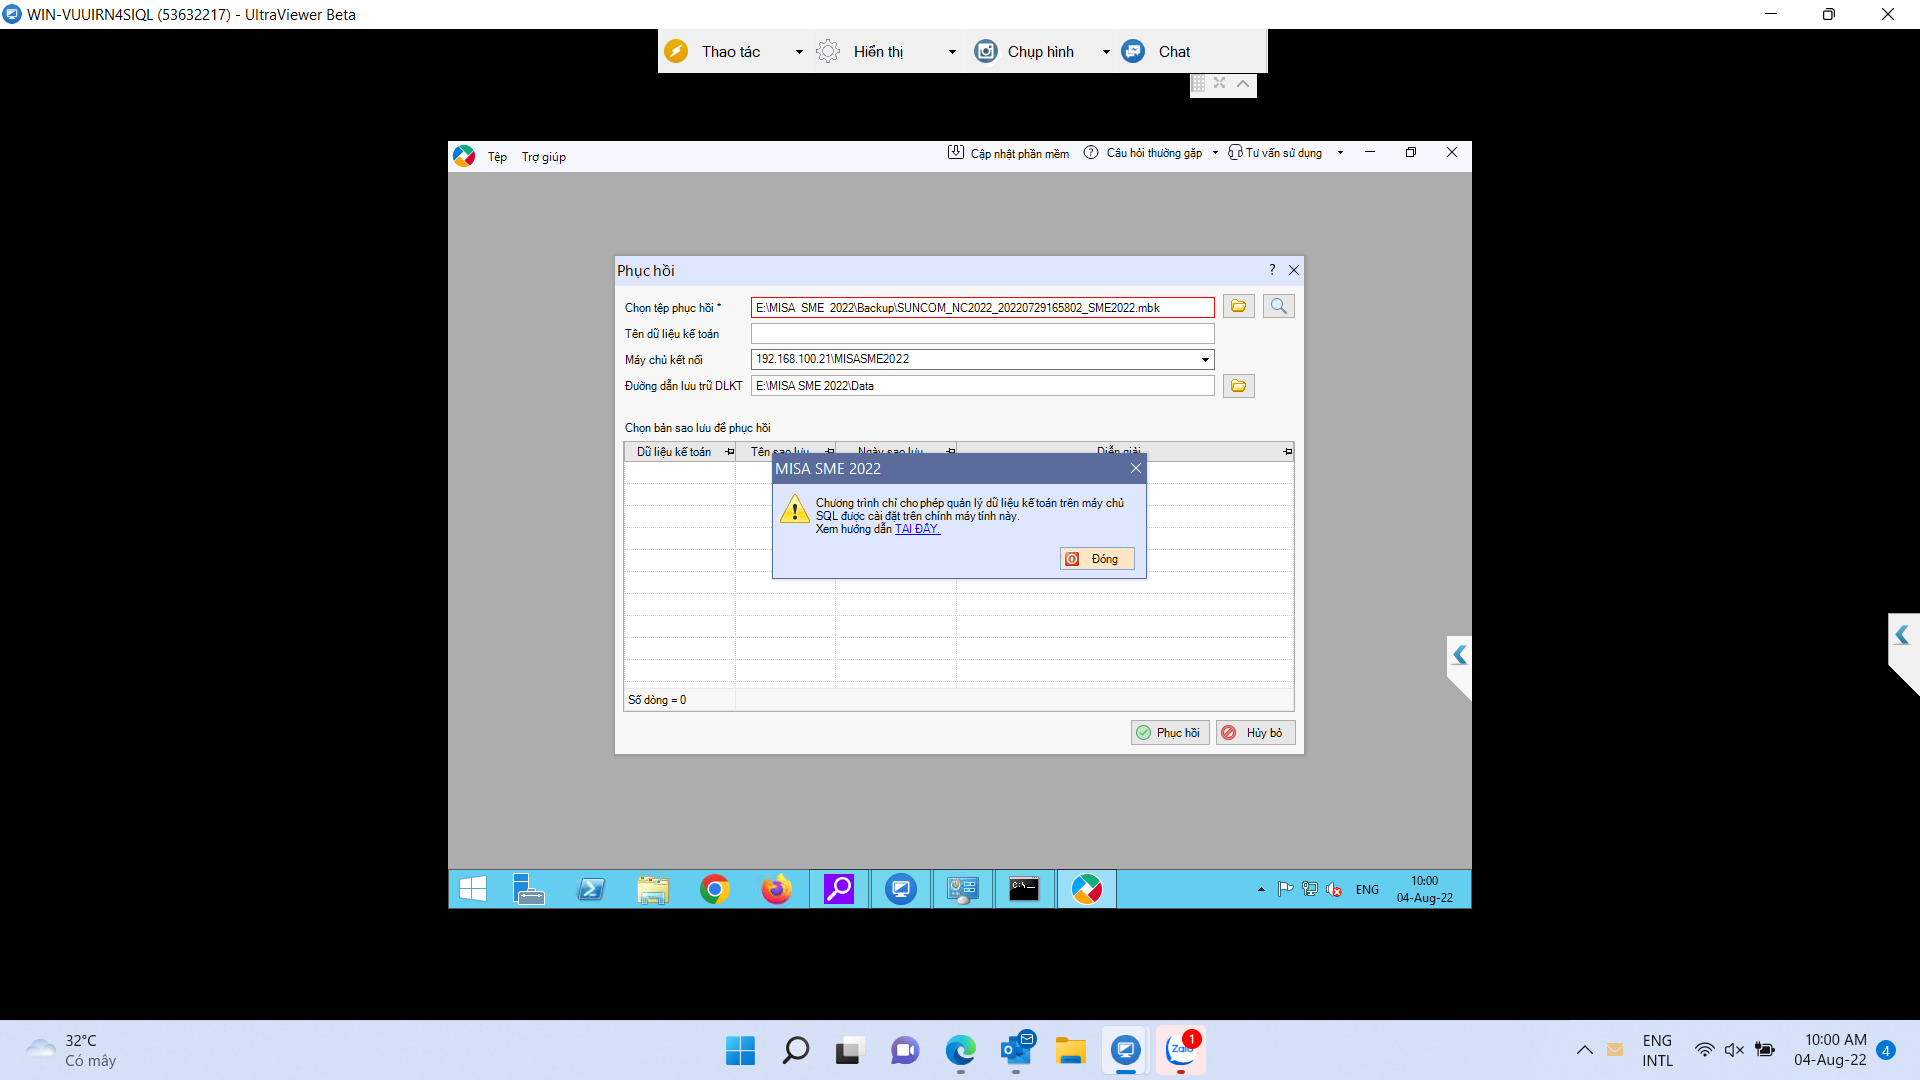The width and height of the screenshot is (1920, 1080).
Task: Click Cập nhật phần mềm update button
Action: (x=1008, y=153)
